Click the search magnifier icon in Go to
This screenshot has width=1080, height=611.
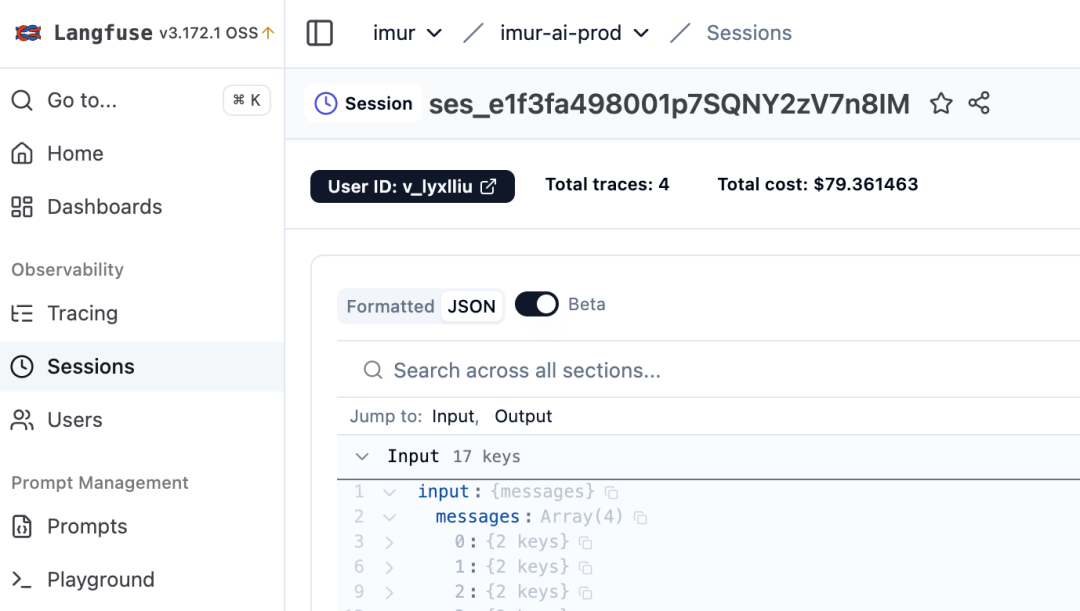pos(22,101)
